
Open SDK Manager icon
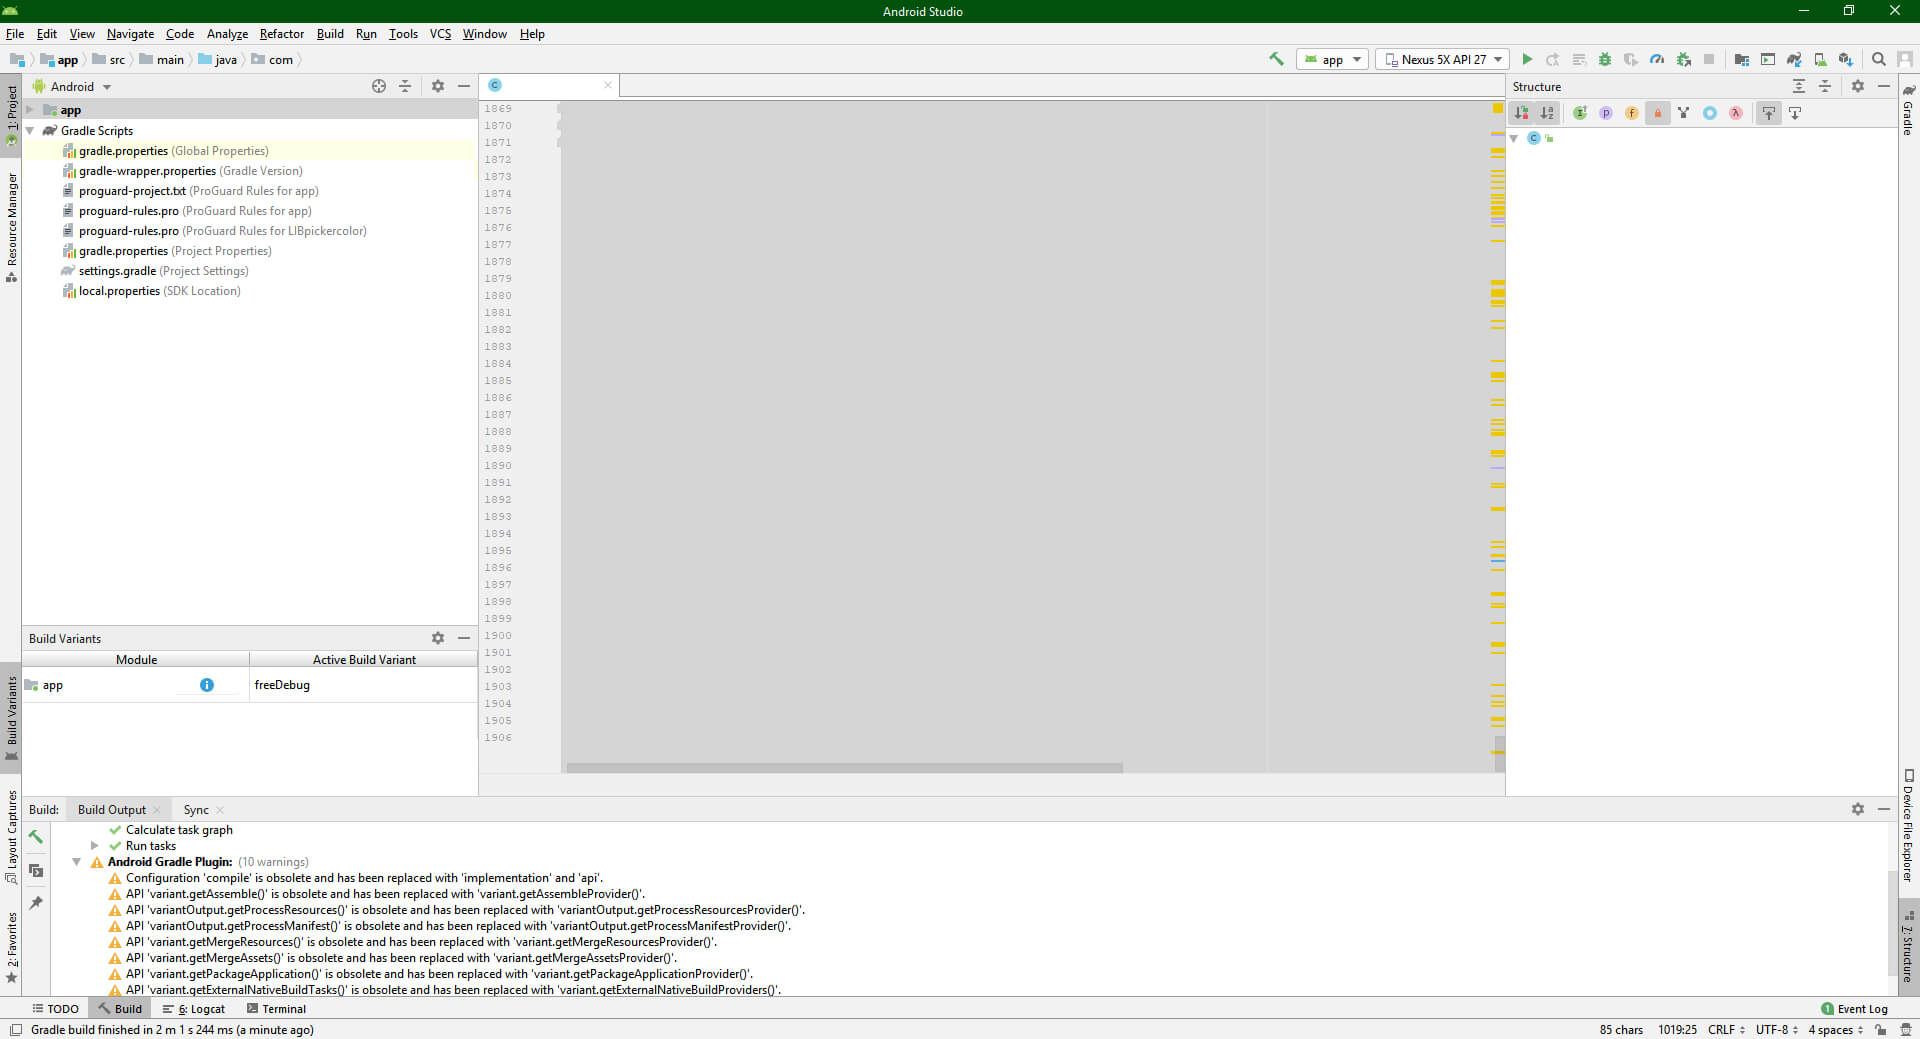(x=1846, y=59)
